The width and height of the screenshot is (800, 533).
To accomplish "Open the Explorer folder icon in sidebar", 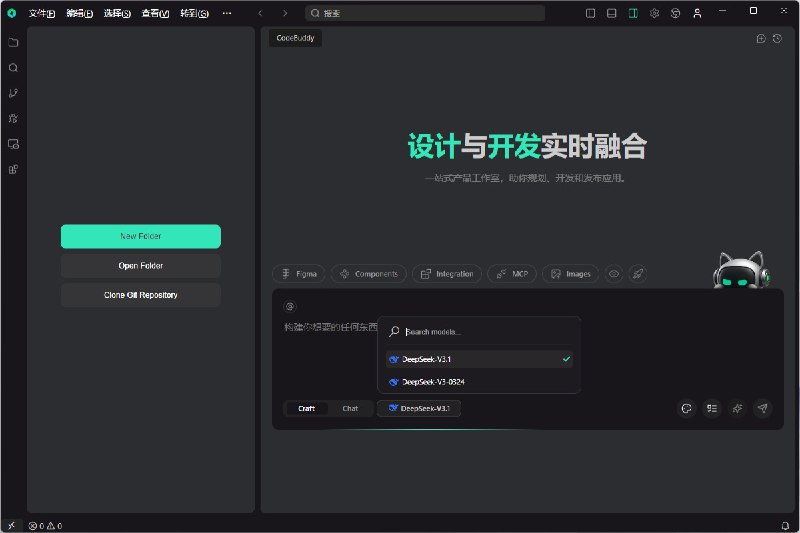I will click(13, 43).
